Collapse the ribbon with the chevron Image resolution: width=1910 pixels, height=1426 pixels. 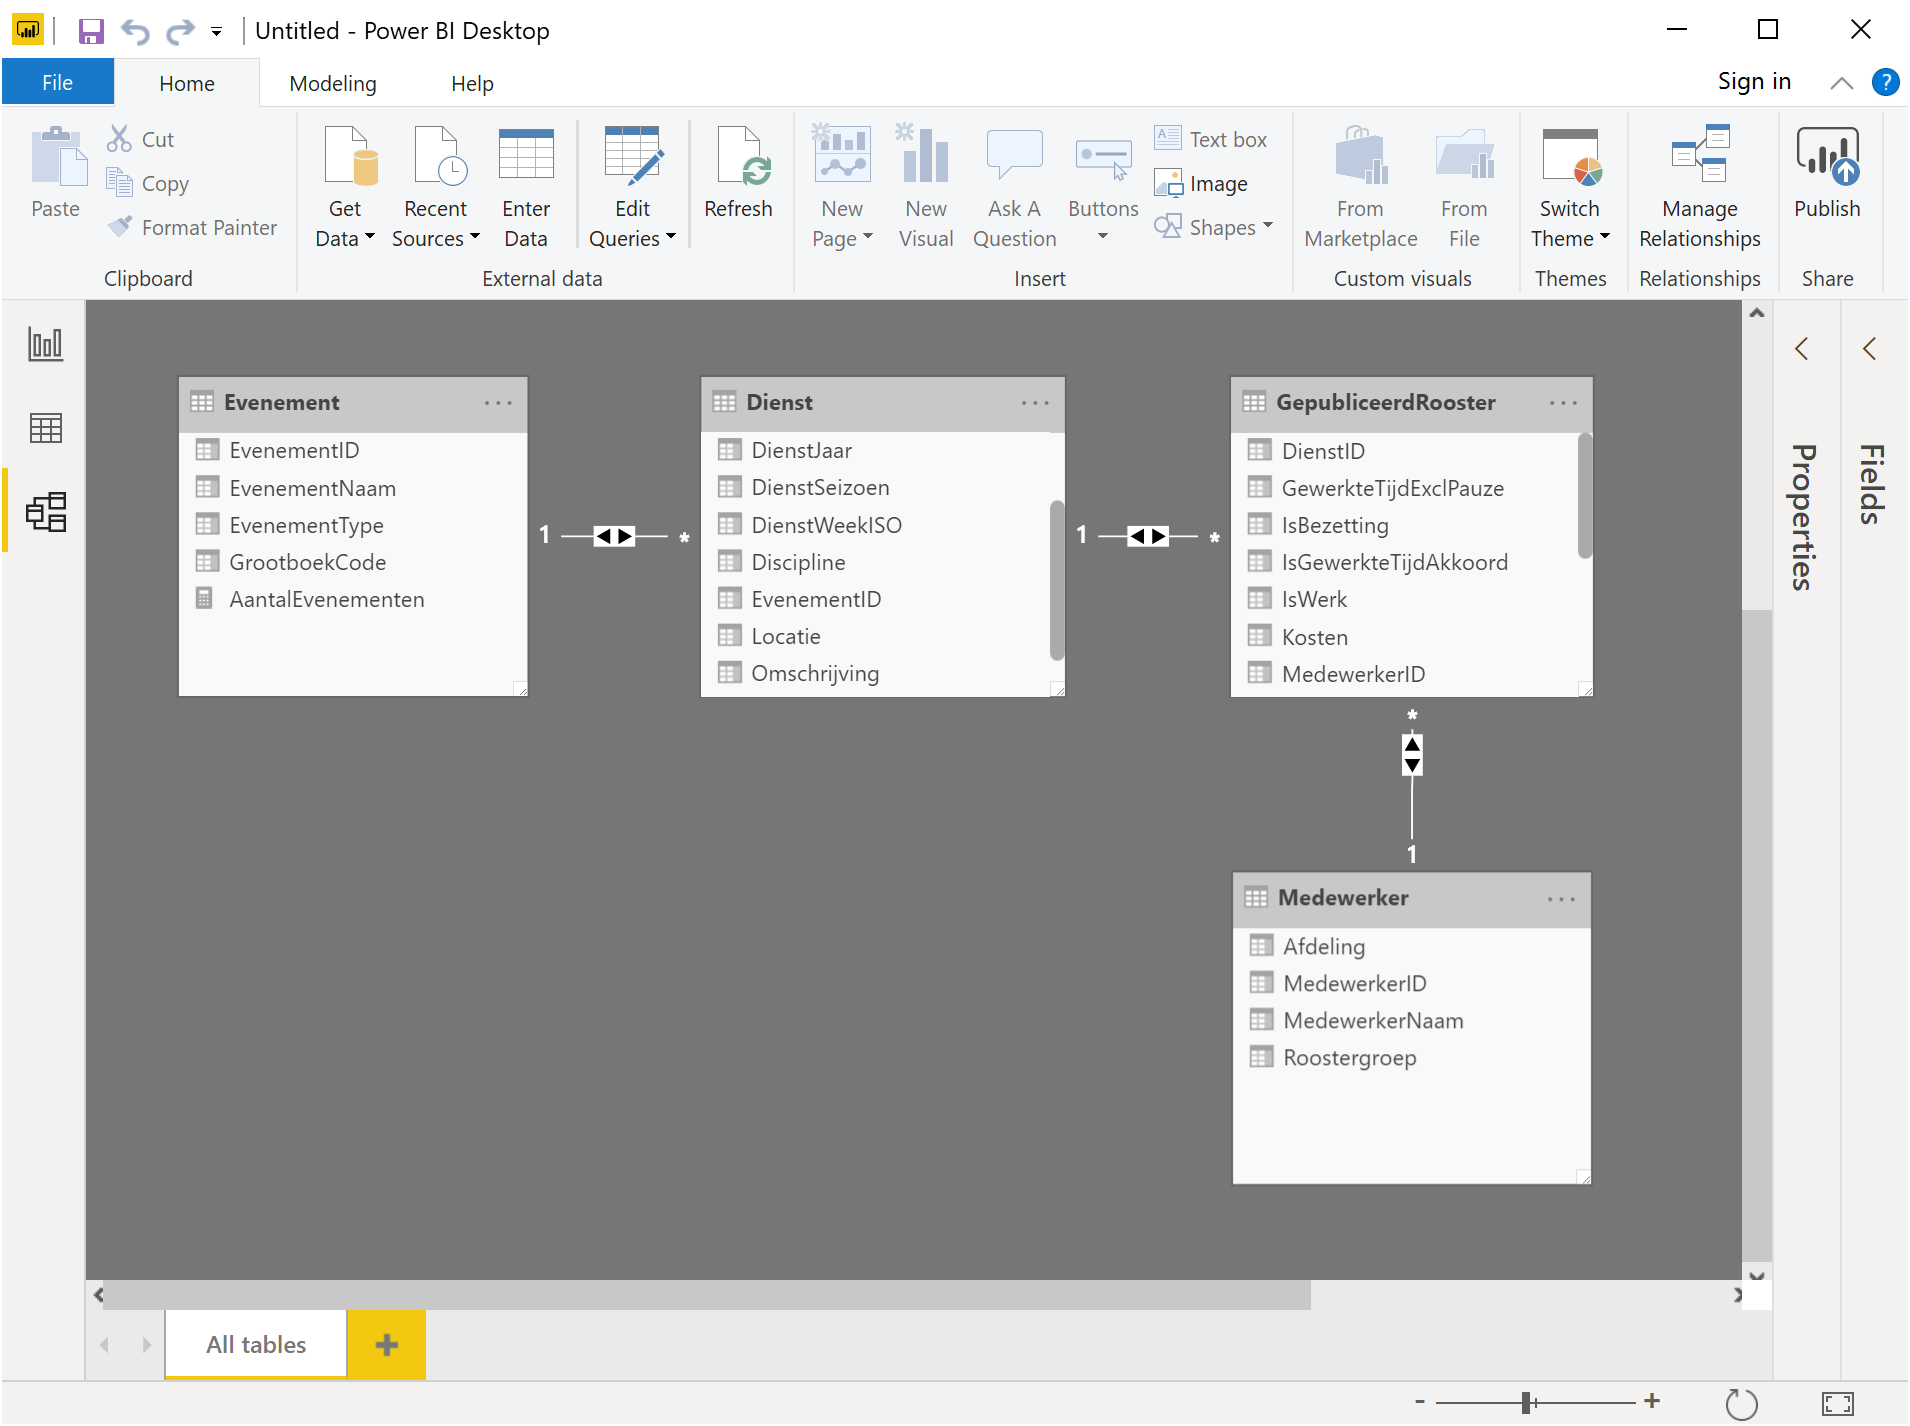click(1841, 83)
